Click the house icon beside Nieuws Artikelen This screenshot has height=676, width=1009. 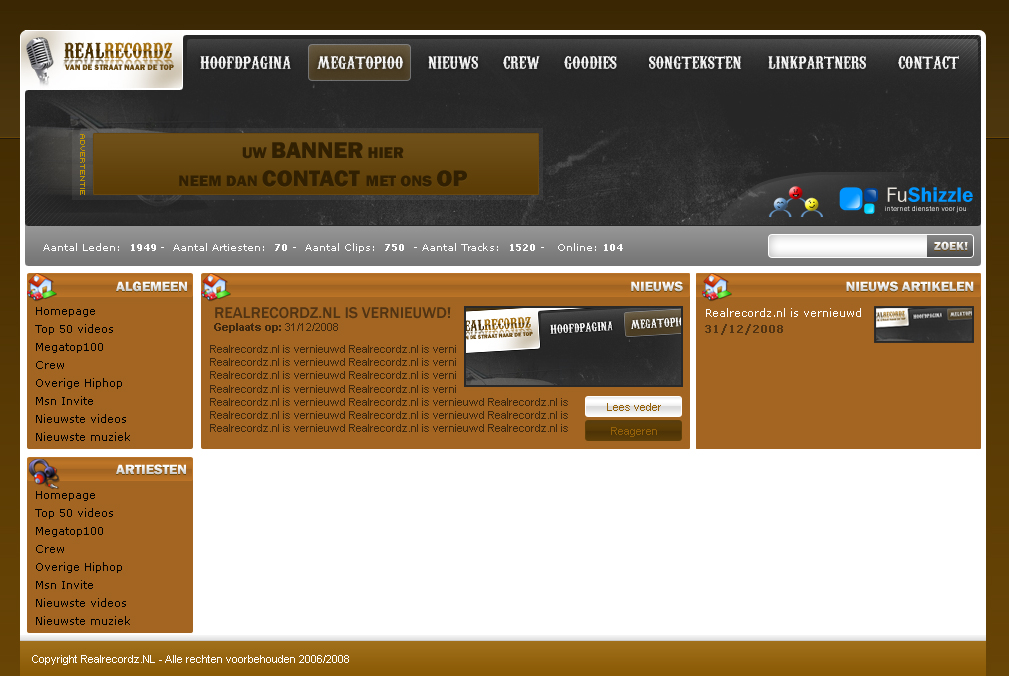(x=716, y=287)
